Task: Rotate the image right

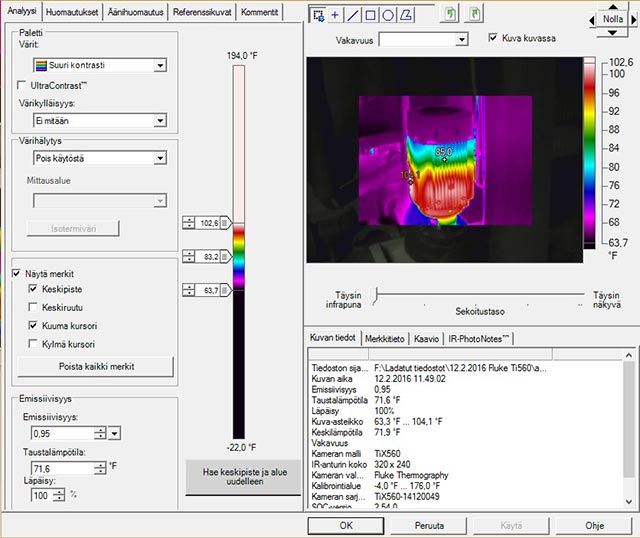Action: pos(476,15)
